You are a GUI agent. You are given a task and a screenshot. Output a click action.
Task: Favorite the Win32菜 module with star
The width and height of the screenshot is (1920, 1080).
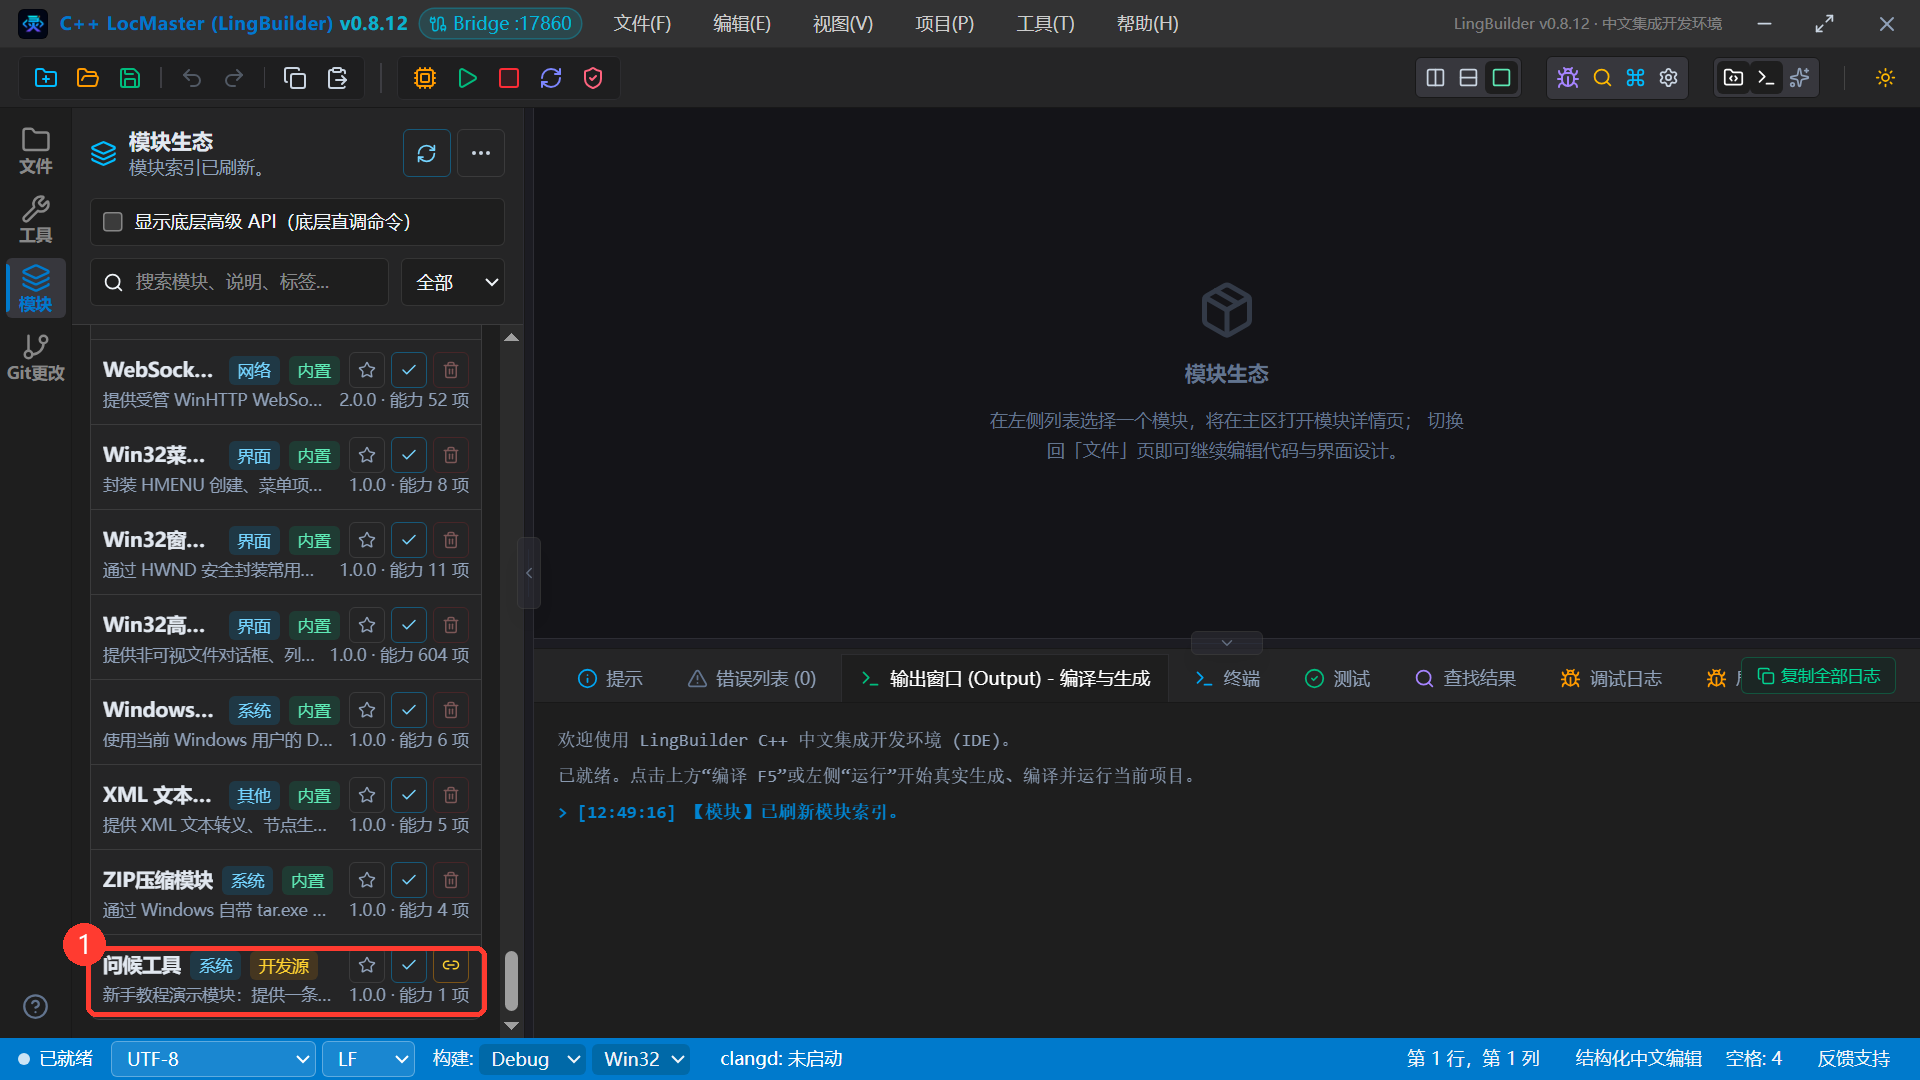coord(367,455)
